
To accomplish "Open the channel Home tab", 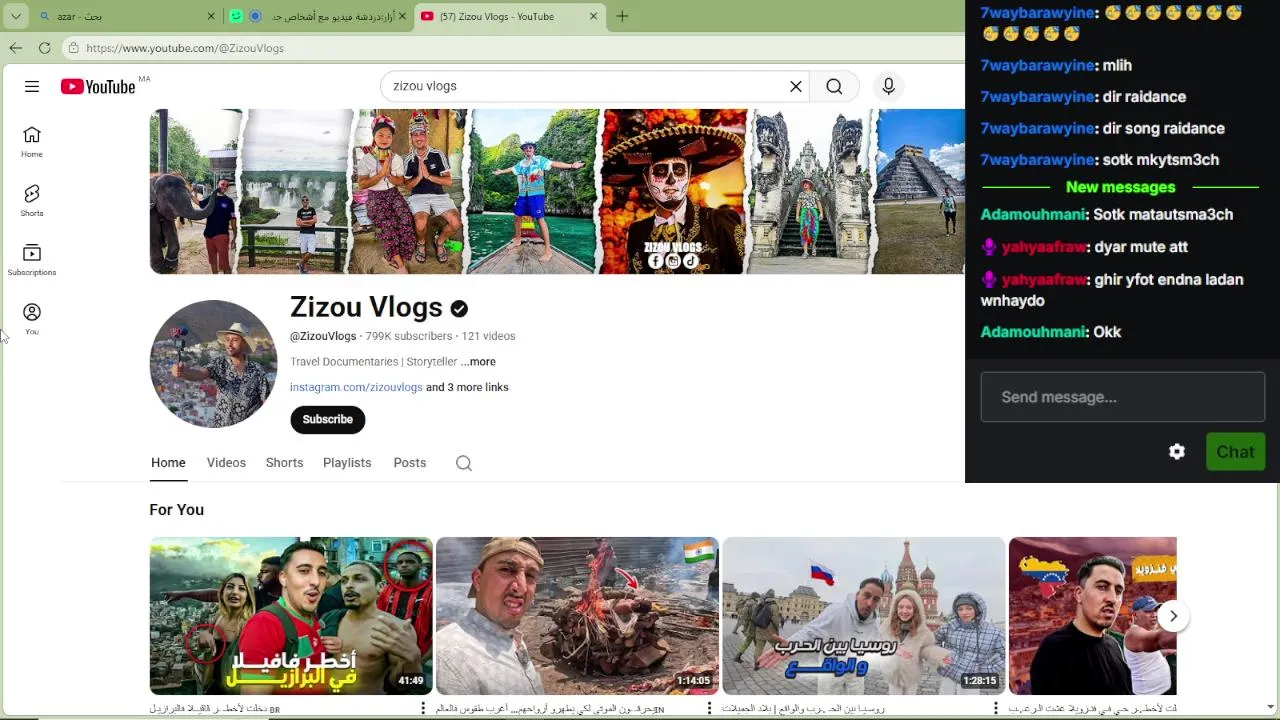I will [168, 463].
